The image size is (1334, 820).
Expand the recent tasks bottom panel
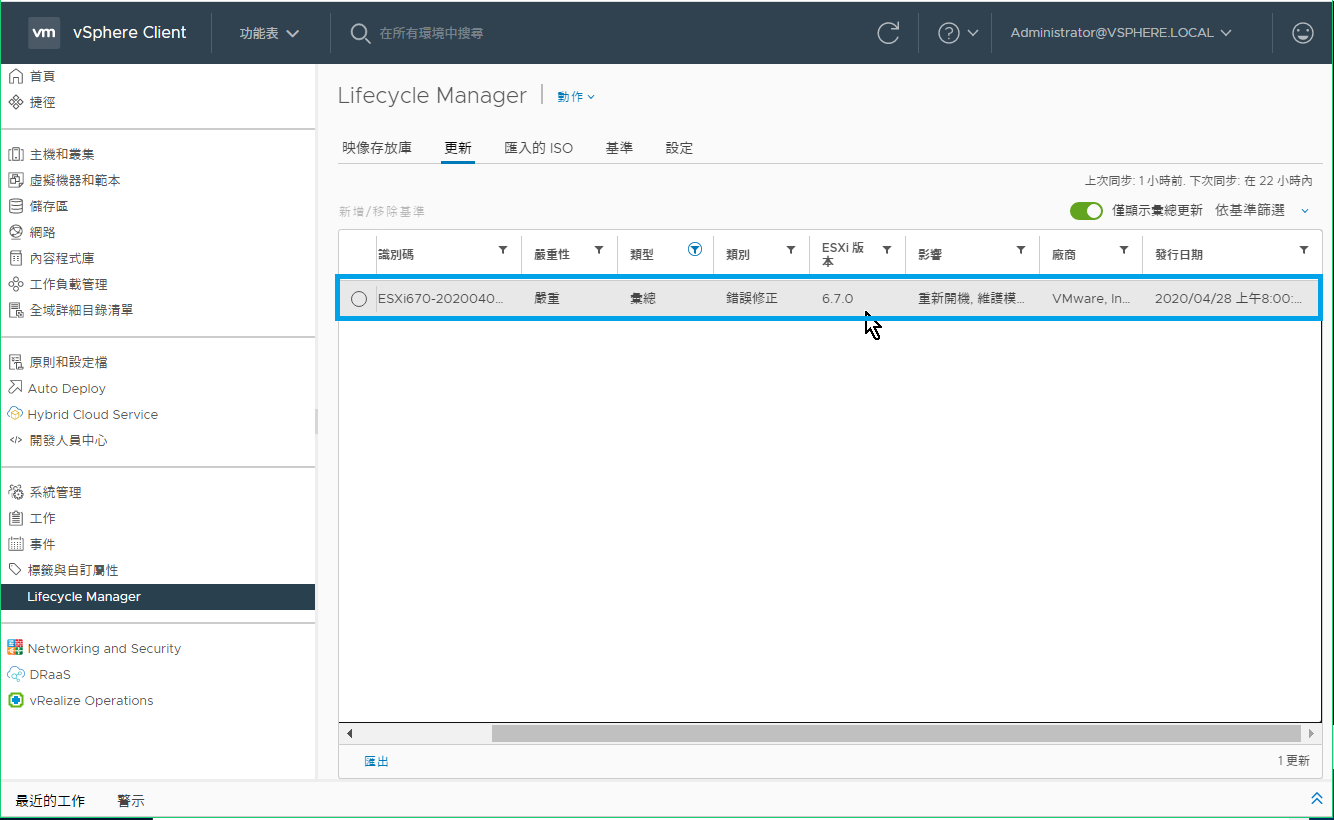[x=1317, y=798]
